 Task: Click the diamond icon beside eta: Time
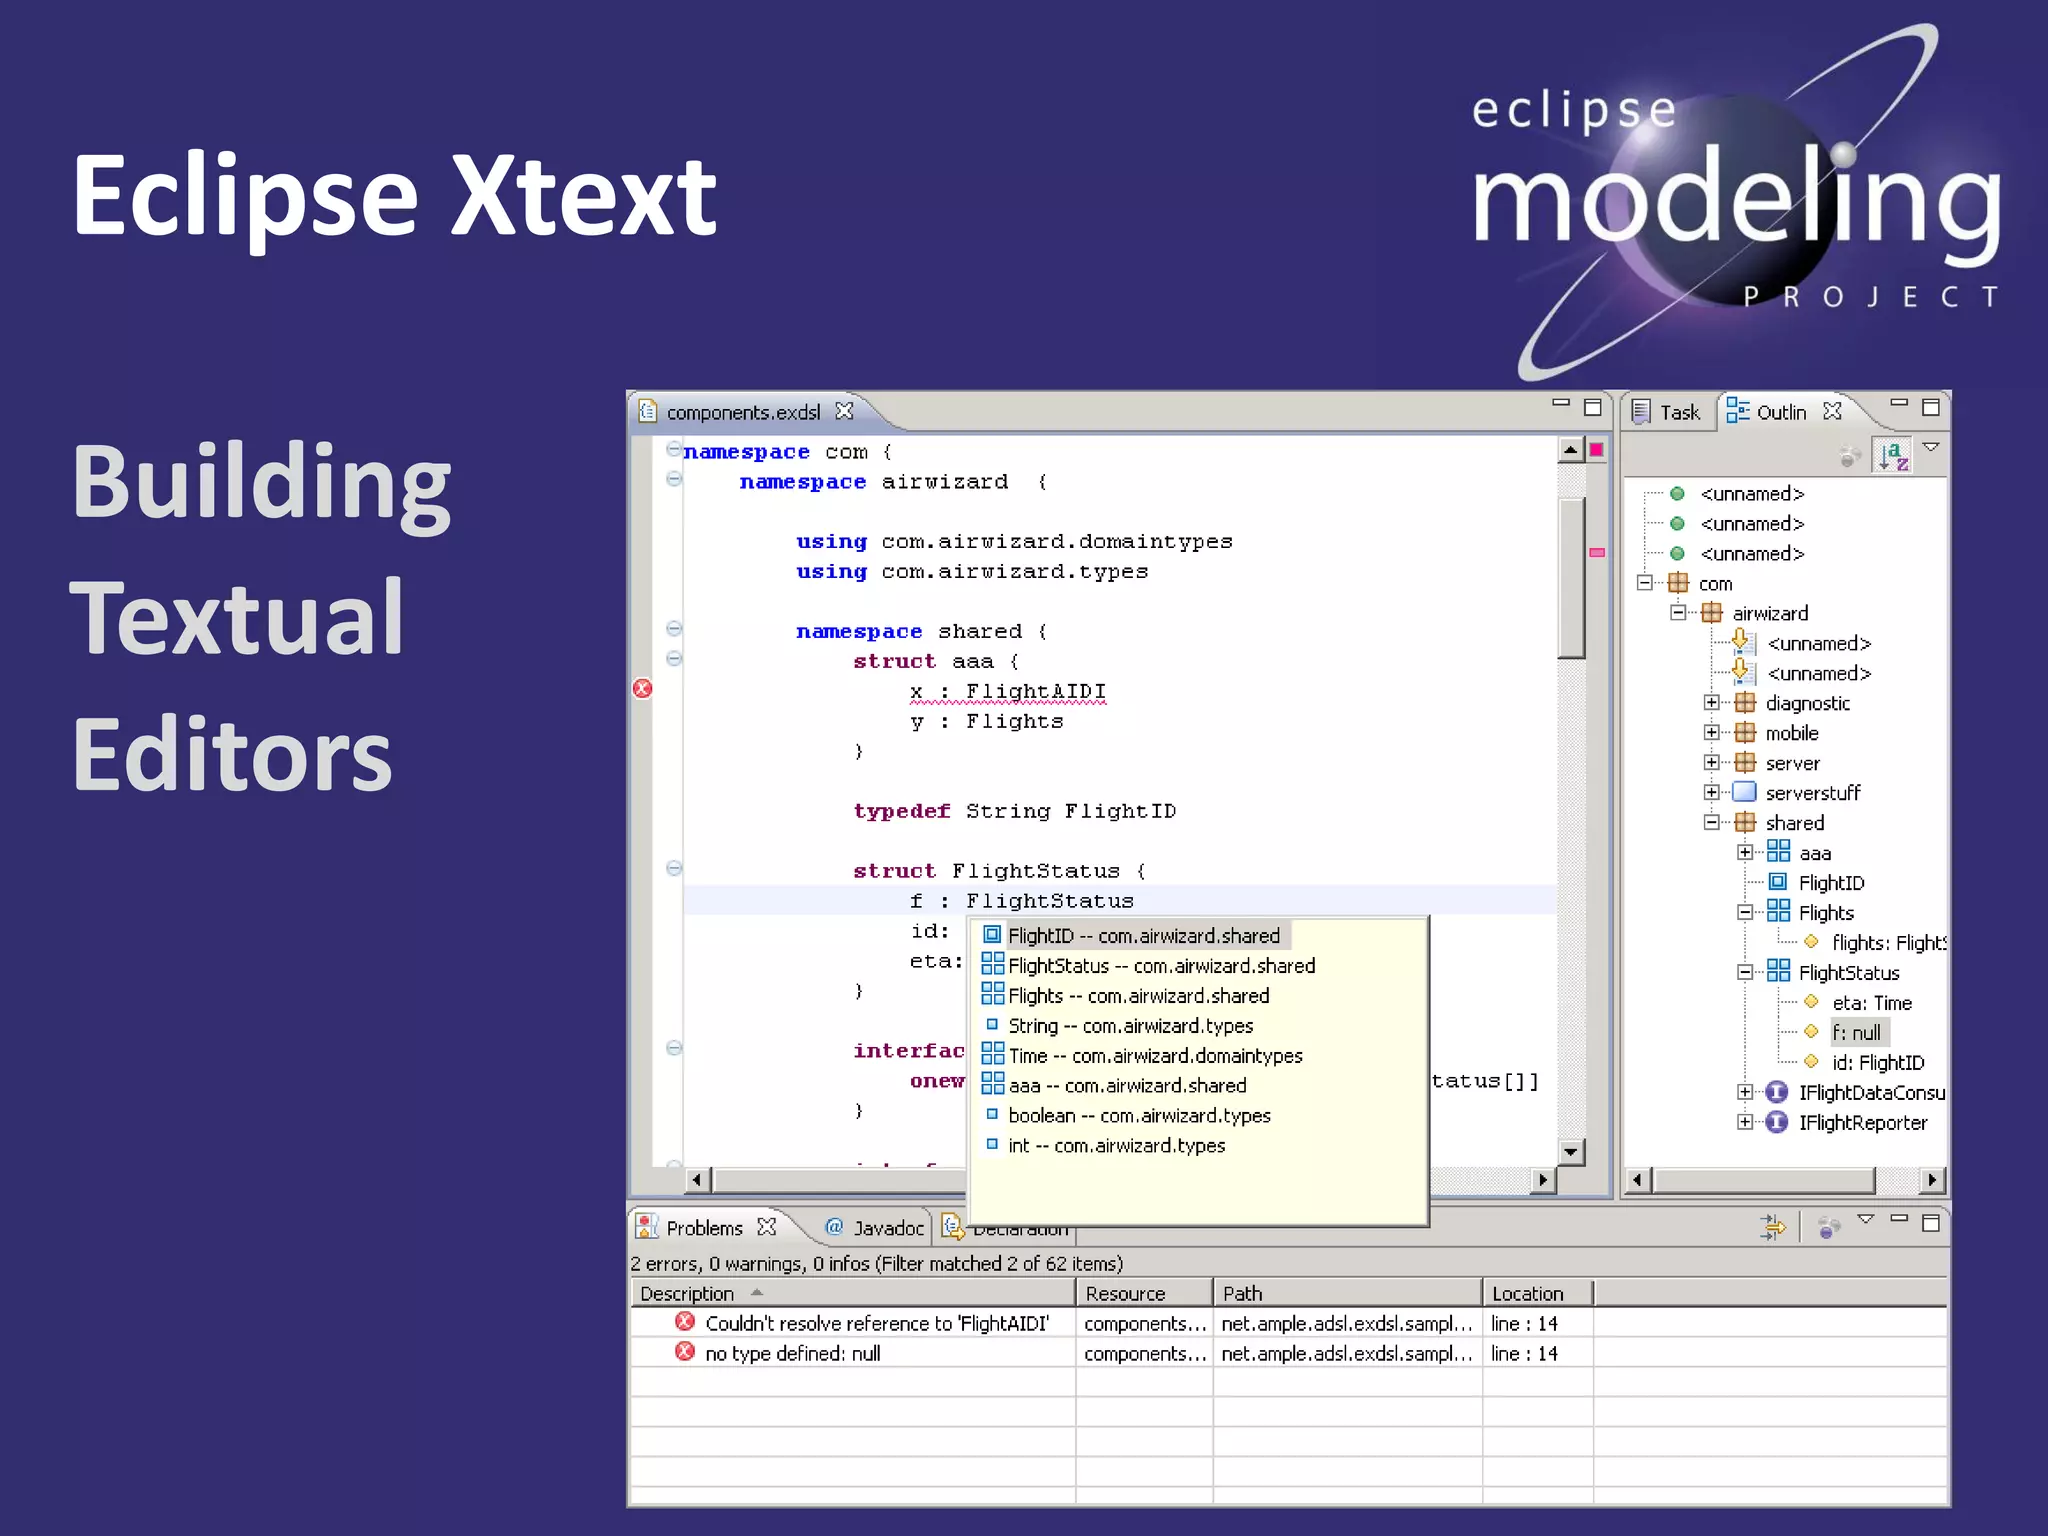pos(1811,1002)
